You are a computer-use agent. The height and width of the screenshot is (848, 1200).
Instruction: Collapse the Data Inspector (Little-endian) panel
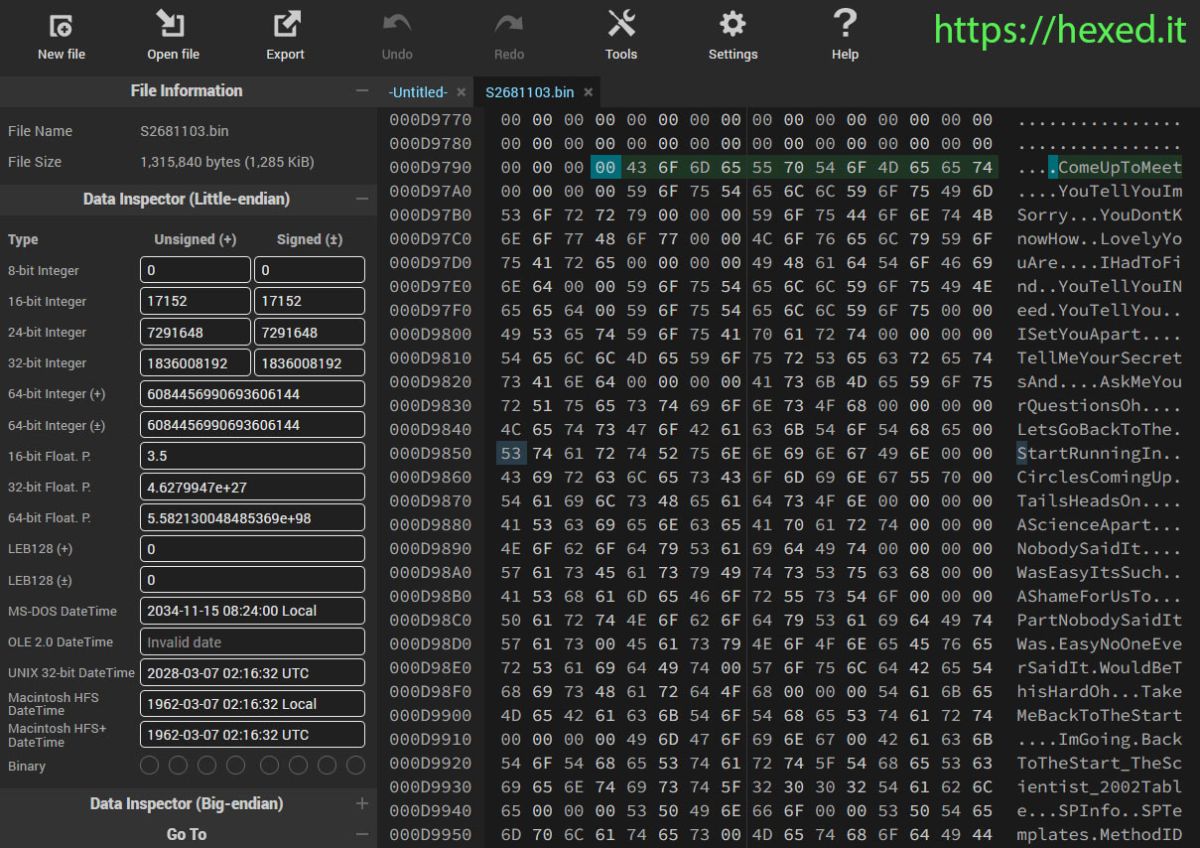pyautogui.click(x=362, y=199)
